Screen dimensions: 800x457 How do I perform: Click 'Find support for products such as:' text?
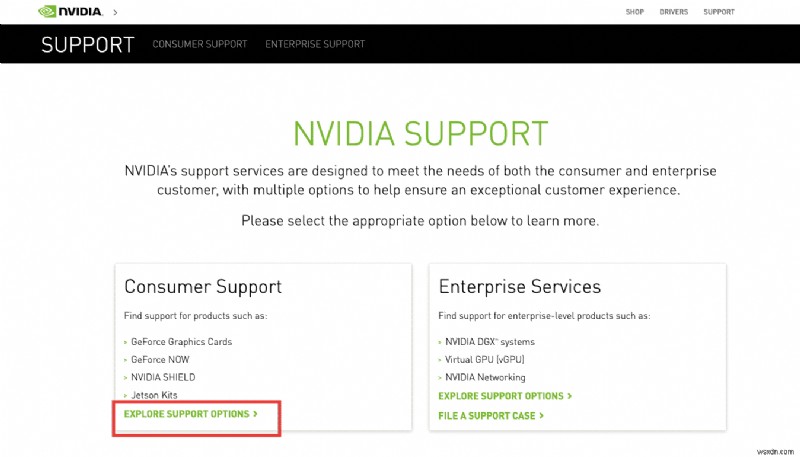[195, 316]
